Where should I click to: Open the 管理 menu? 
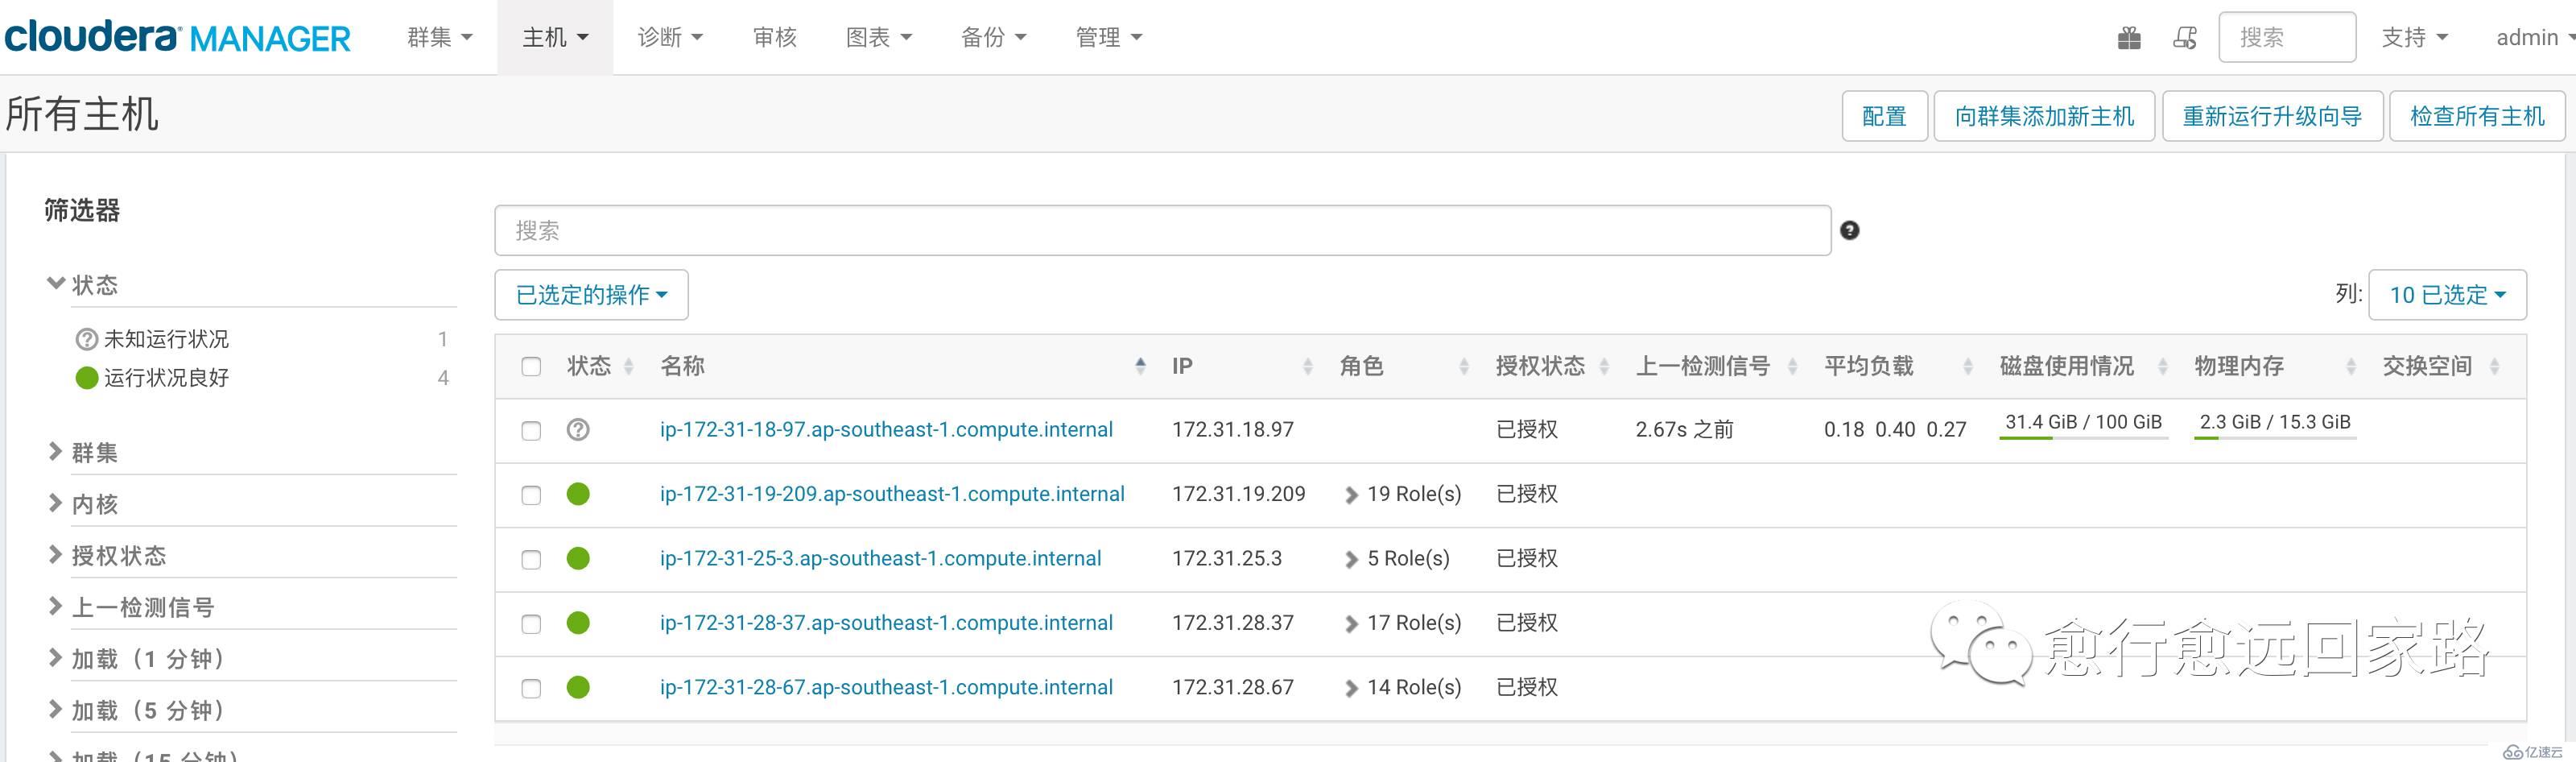[1108, 37]
